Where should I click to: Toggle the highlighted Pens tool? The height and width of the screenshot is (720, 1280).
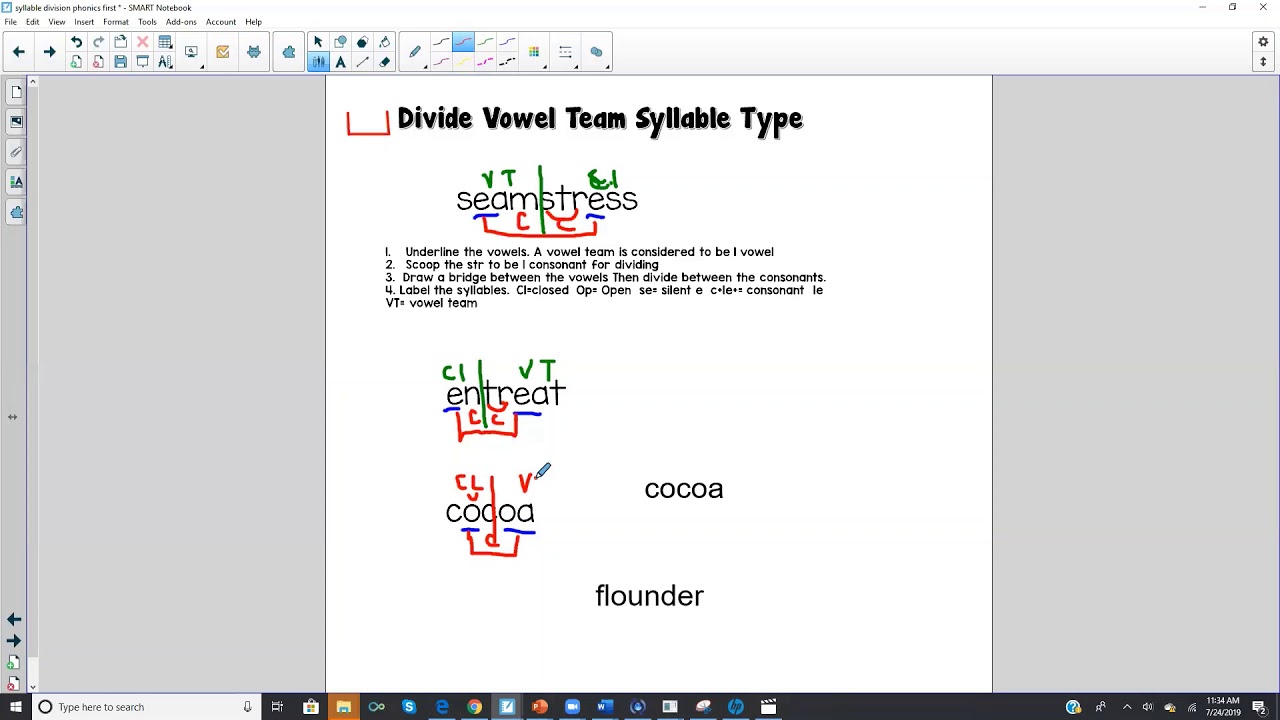(318, 62)
